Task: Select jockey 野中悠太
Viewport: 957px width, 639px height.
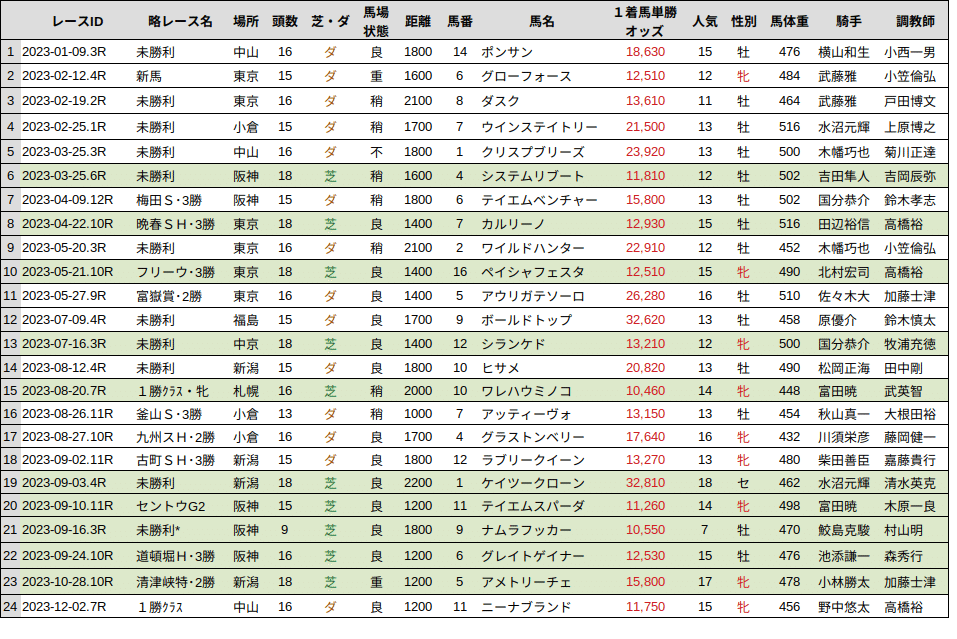Action: (x=843, y=607)
